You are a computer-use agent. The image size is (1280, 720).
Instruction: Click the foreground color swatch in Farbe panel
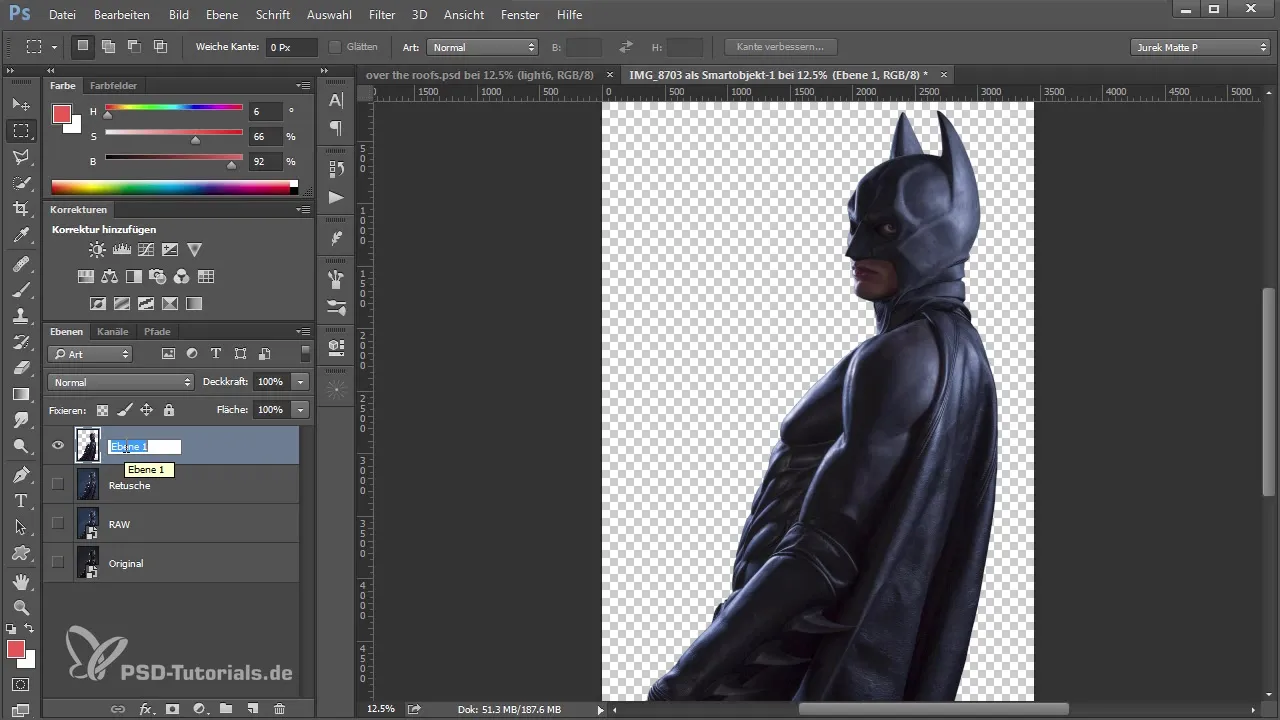62,114
